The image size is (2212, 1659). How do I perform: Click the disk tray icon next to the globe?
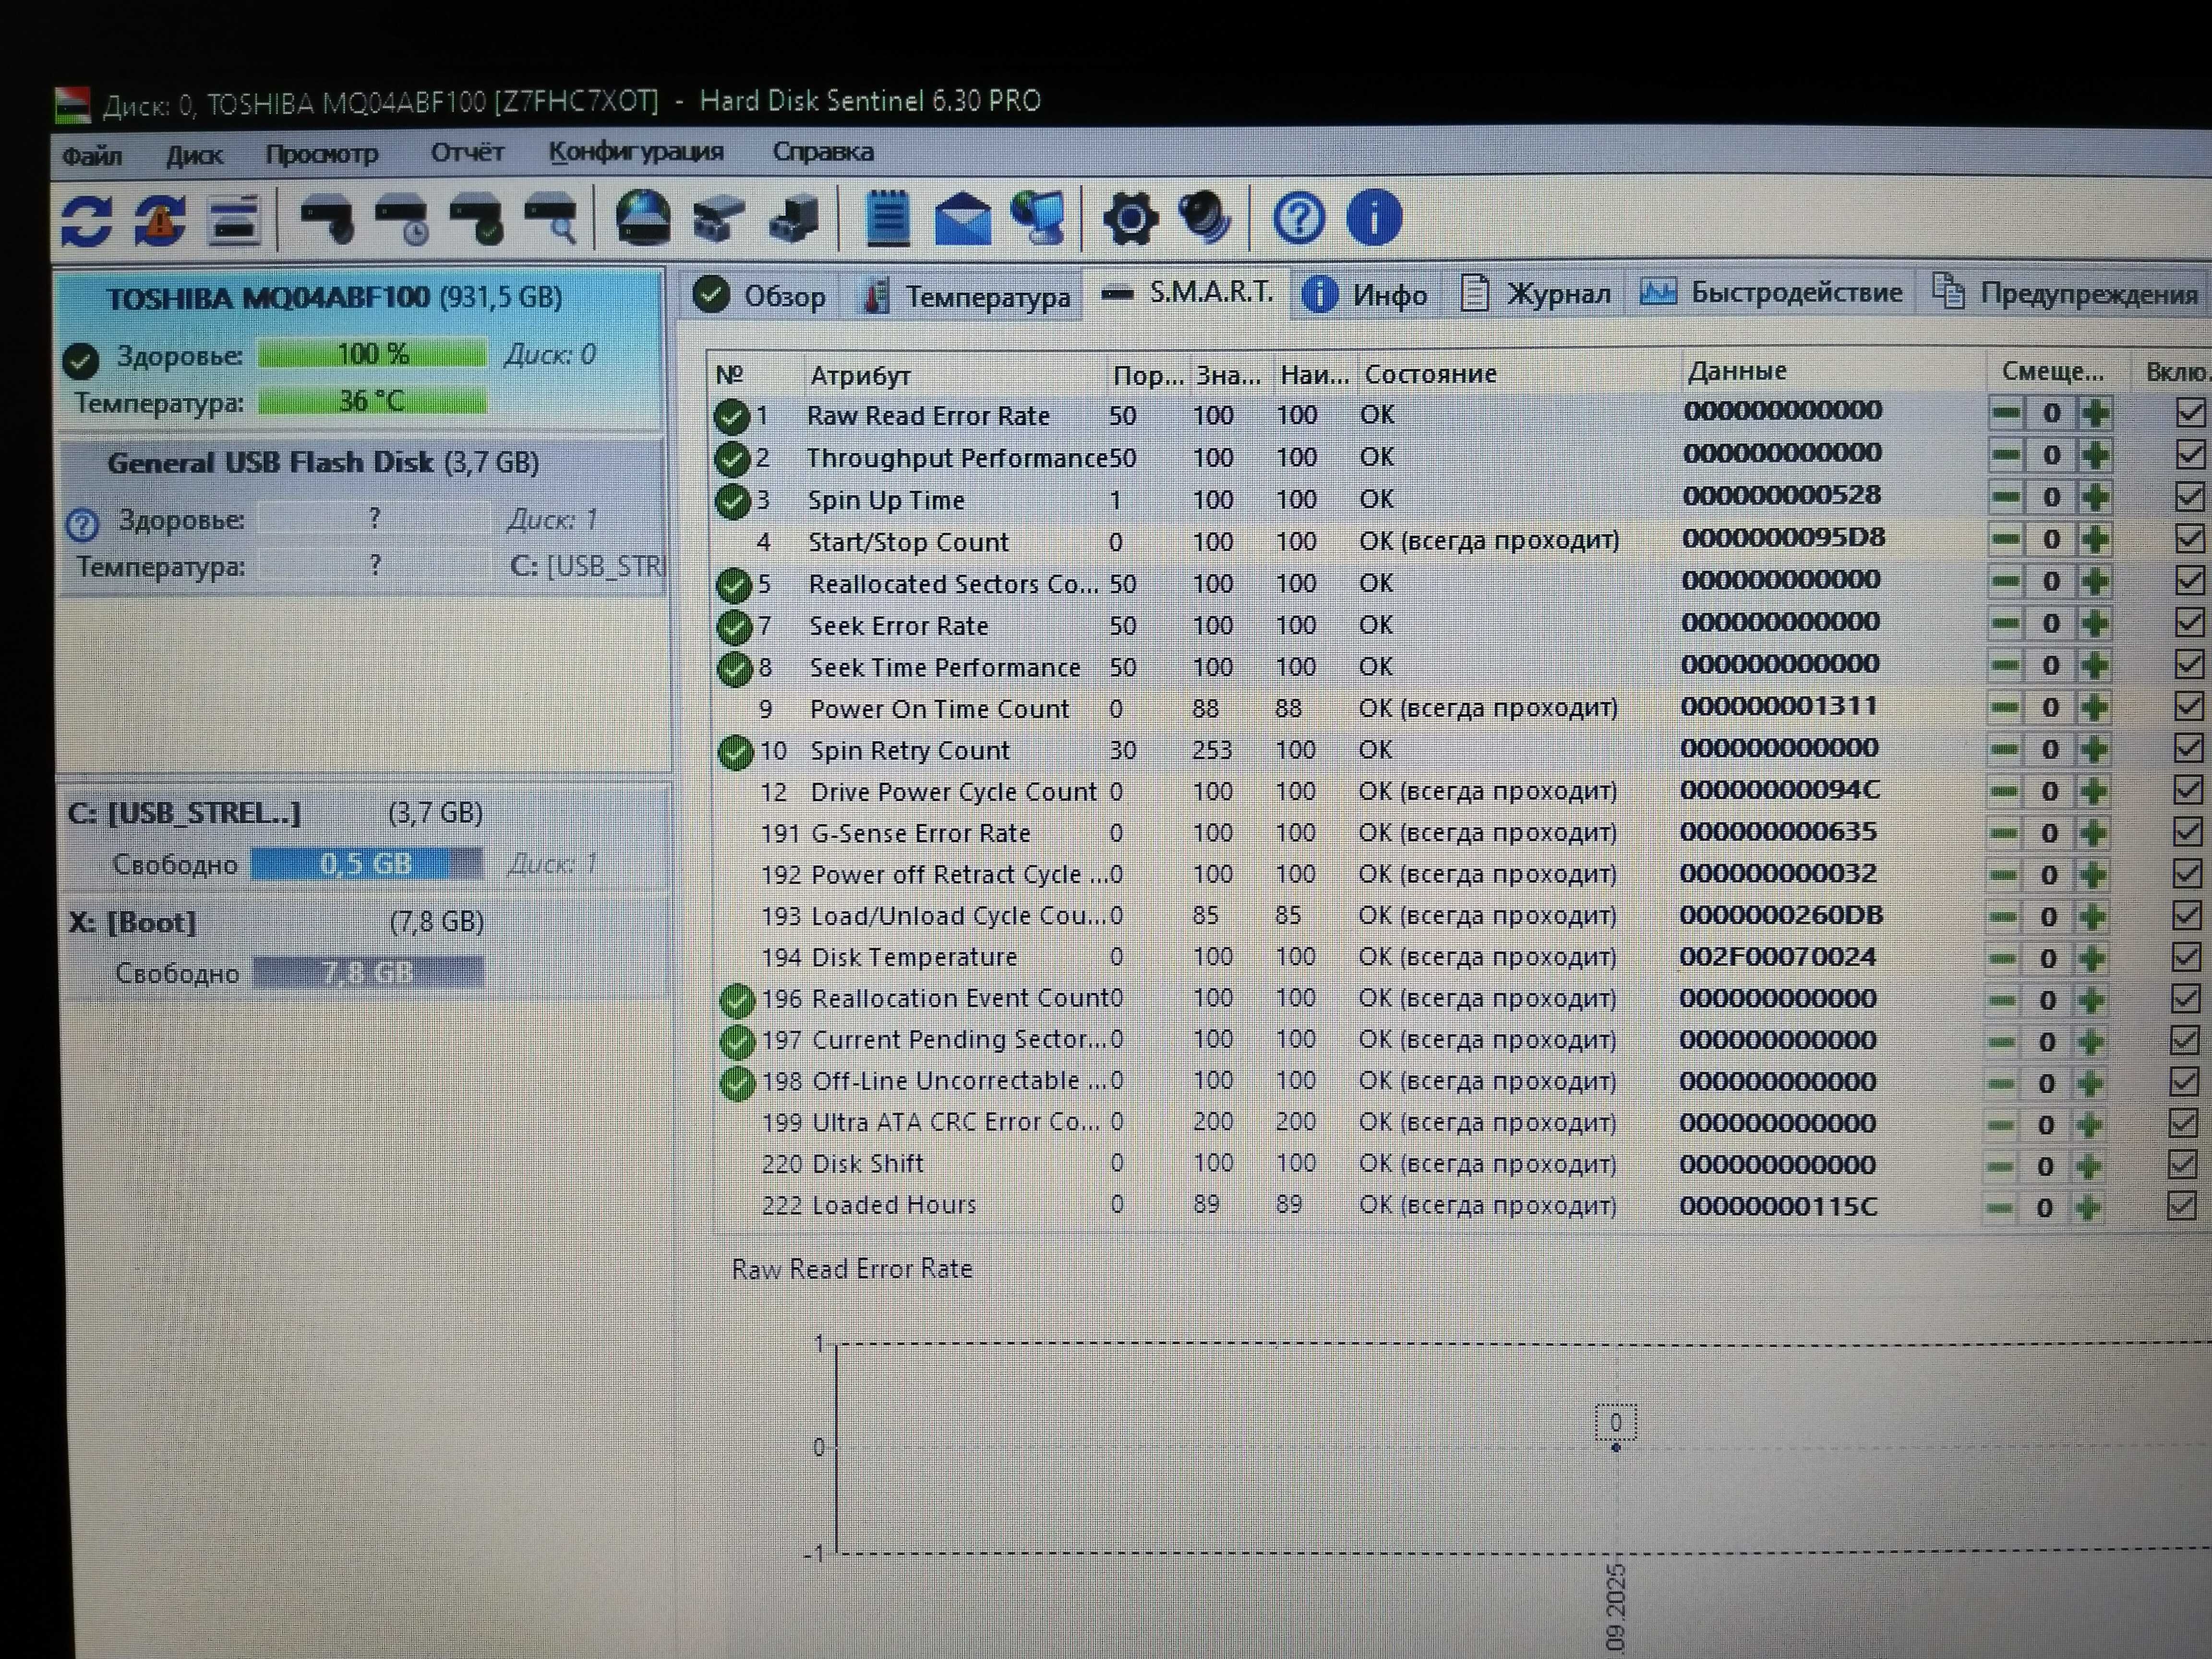[x=718, y=218]
